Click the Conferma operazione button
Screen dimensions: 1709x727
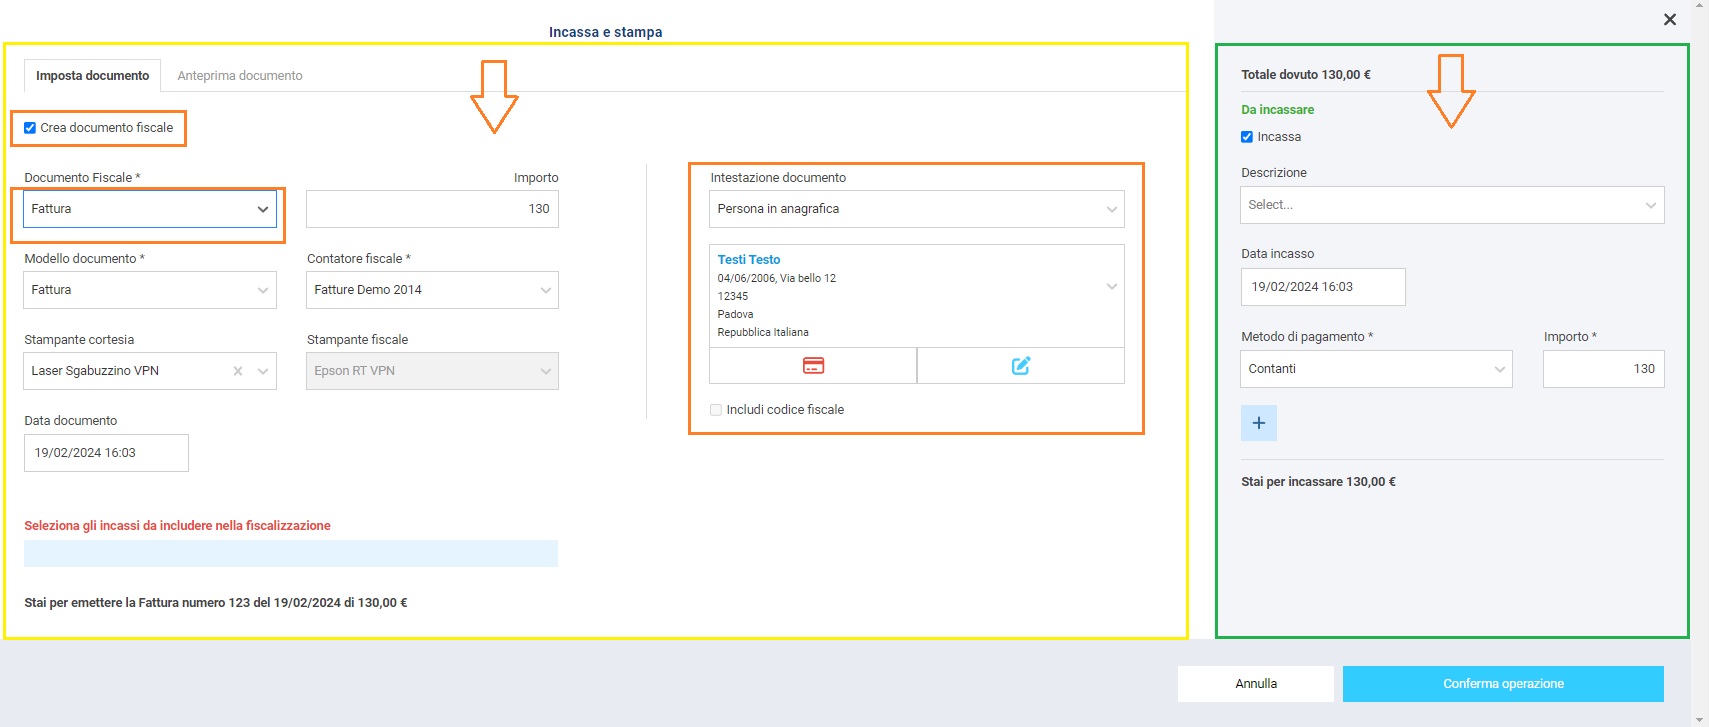[x=1502, y=684]
